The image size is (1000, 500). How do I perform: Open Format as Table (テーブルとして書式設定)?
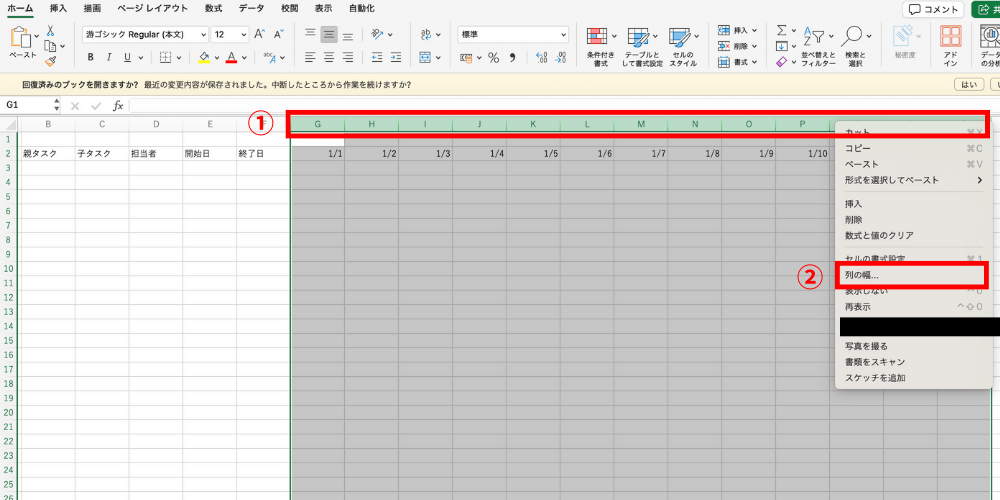pyautogui.click(x=643, y=46)
